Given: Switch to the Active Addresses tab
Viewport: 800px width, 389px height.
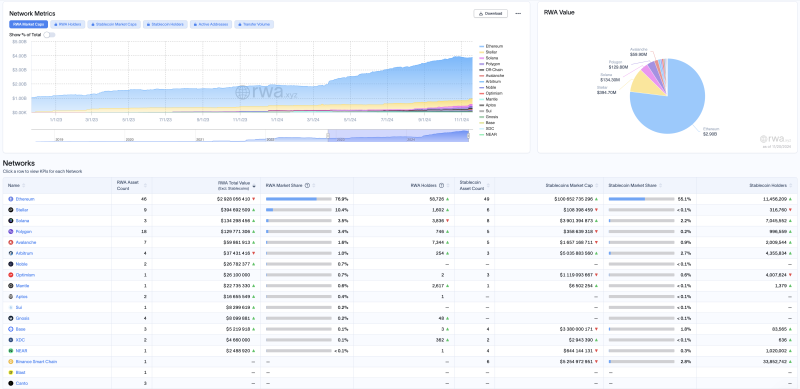Looking at the screenshot, I should [x=211, y=24].
